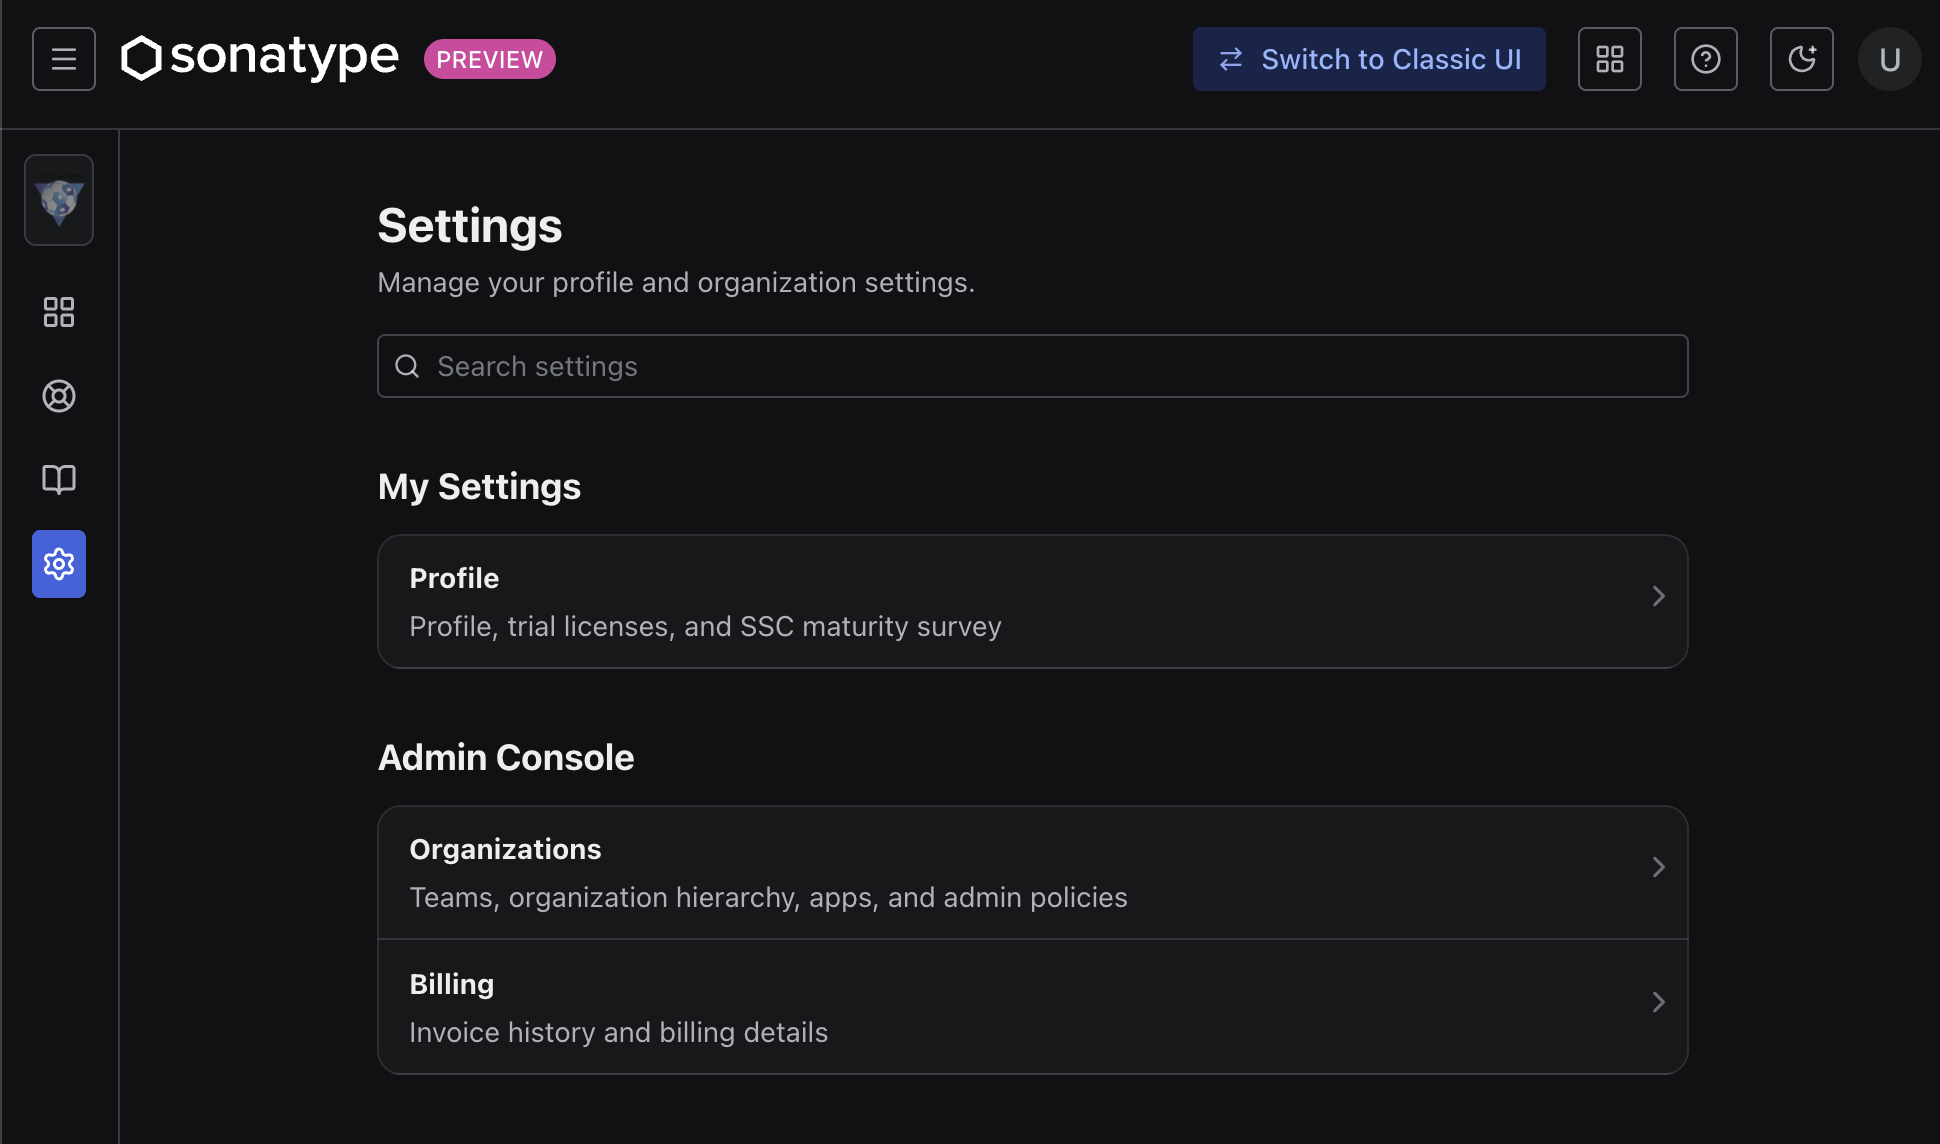Open the support lifebuoy icon in sidebar
This screenshot has width=1940, height=1144.
pyautogui.click(x=59, y=396)
